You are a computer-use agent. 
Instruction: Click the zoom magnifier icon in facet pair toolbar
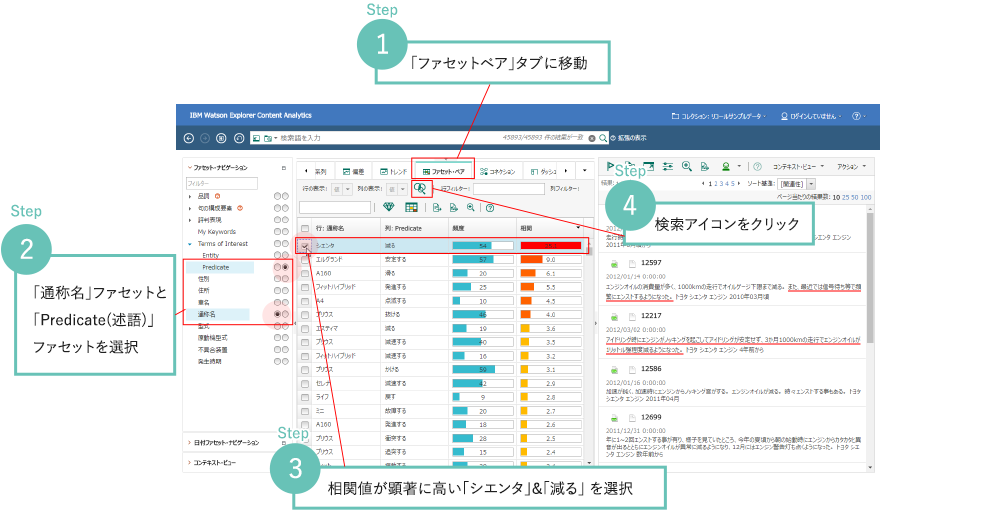point(471,207)
